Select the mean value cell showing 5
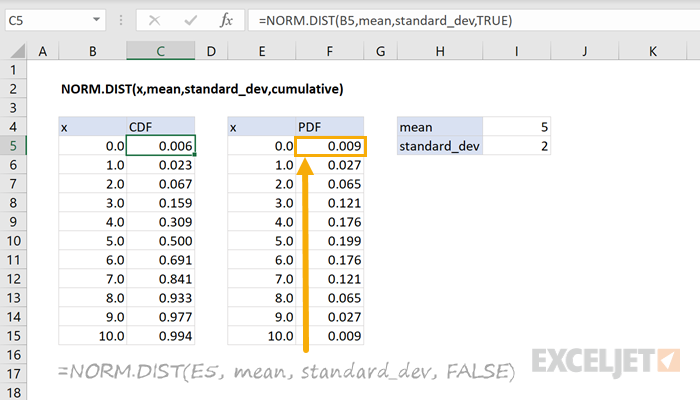The height and width of the screenshot is (400, 700). [x=517, y=127]
